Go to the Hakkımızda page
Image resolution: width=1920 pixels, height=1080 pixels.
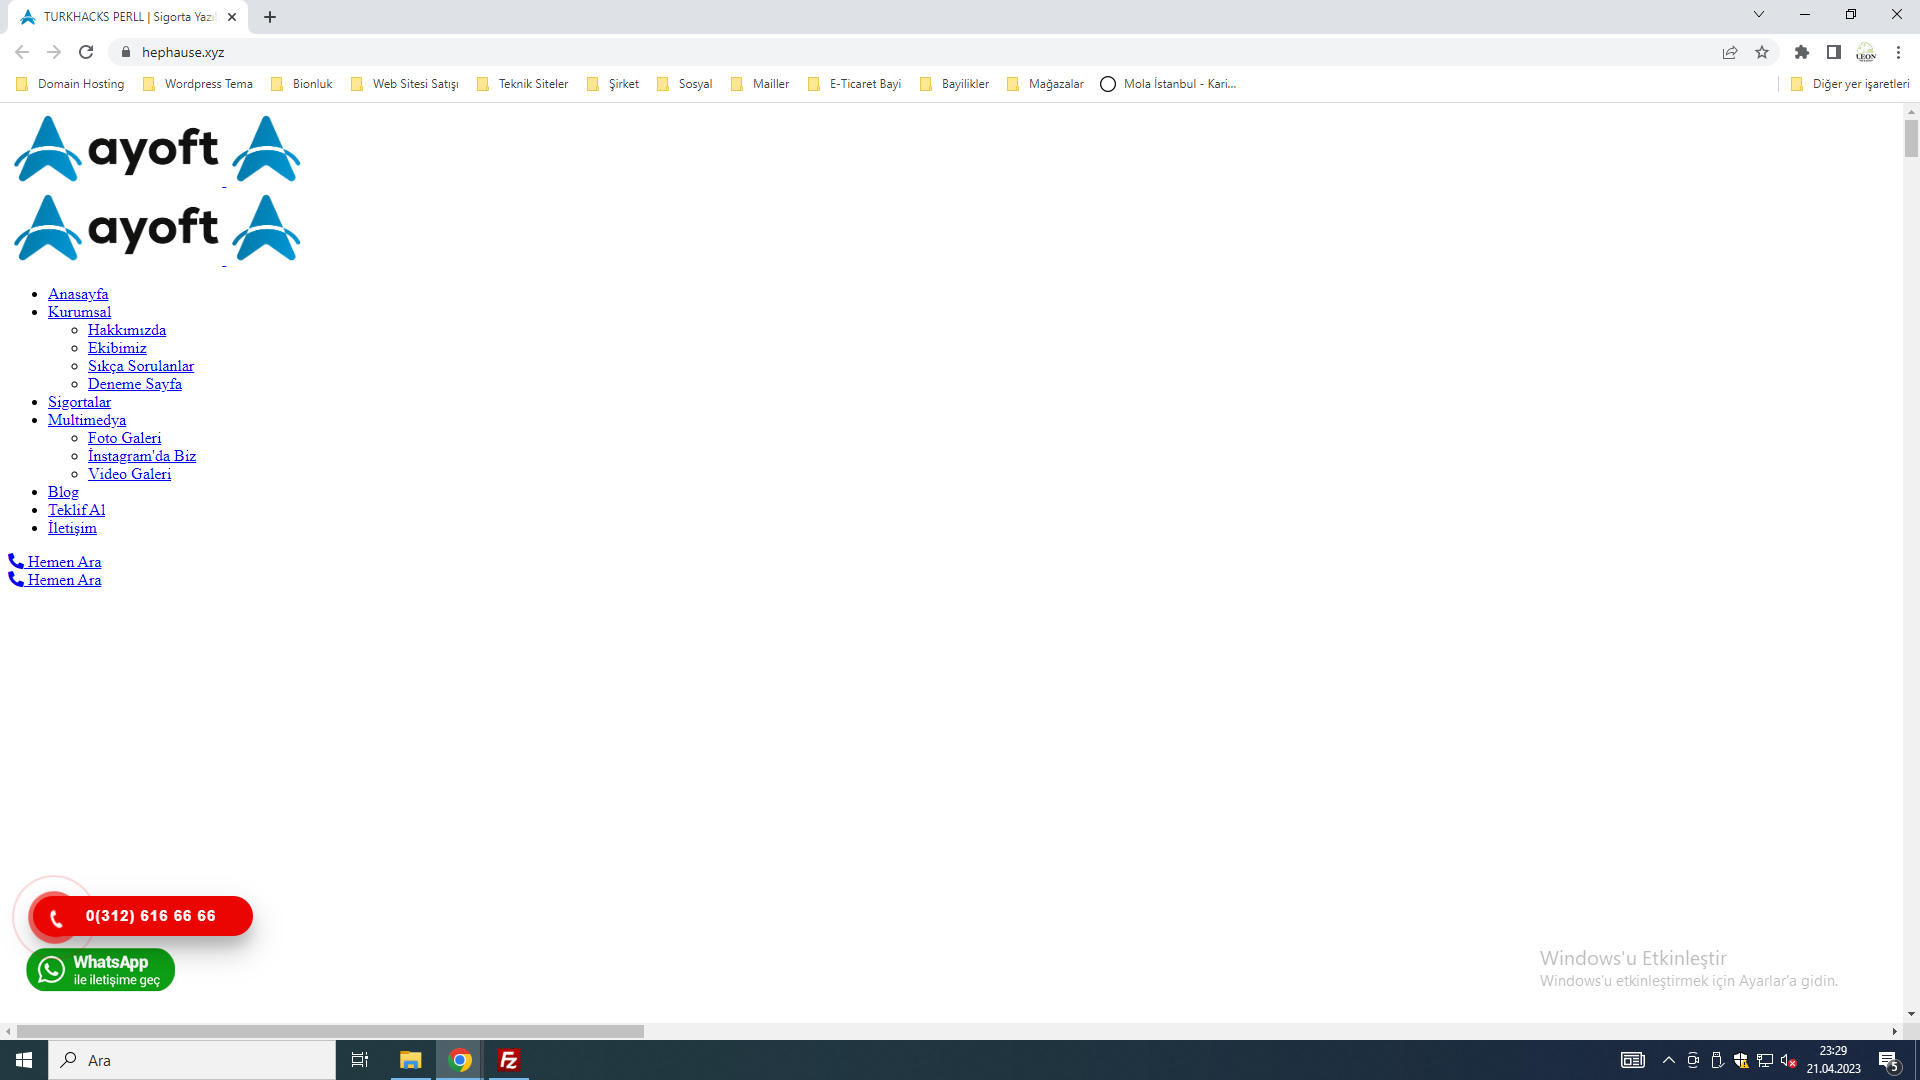(127, 330)
